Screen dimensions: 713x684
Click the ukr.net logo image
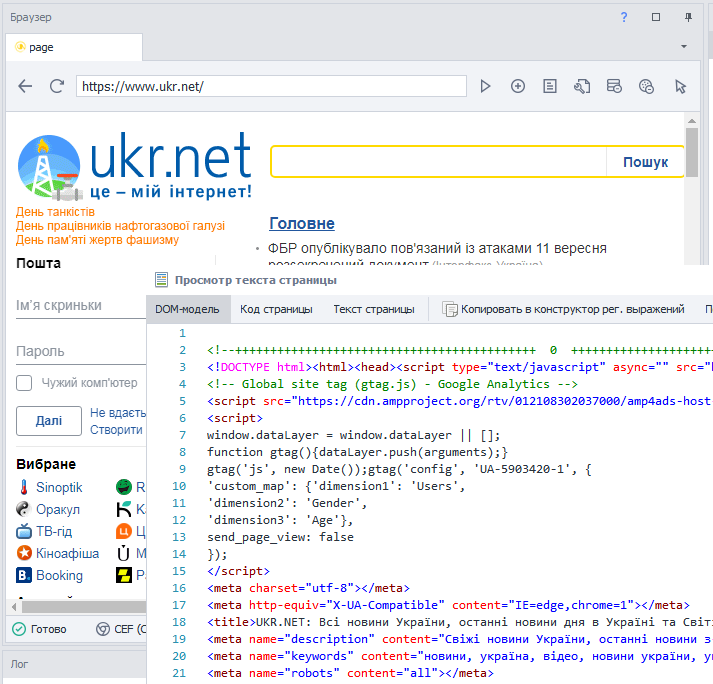134,166
